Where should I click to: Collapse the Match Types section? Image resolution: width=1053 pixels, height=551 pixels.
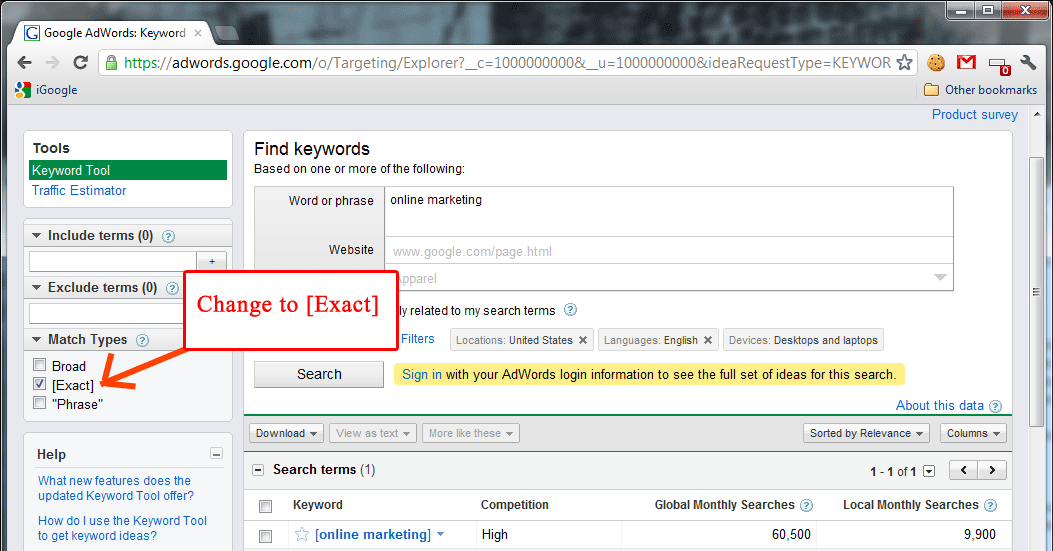click(36, 340)
